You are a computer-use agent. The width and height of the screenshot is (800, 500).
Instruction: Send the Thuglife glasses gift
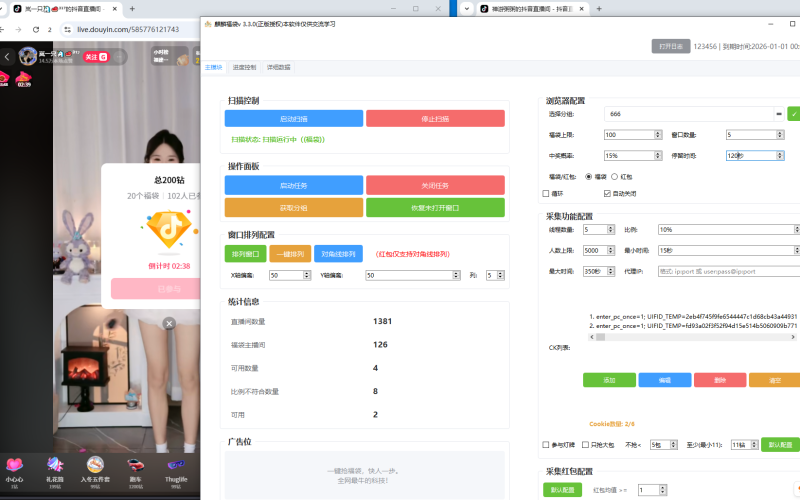pos(176,472)
